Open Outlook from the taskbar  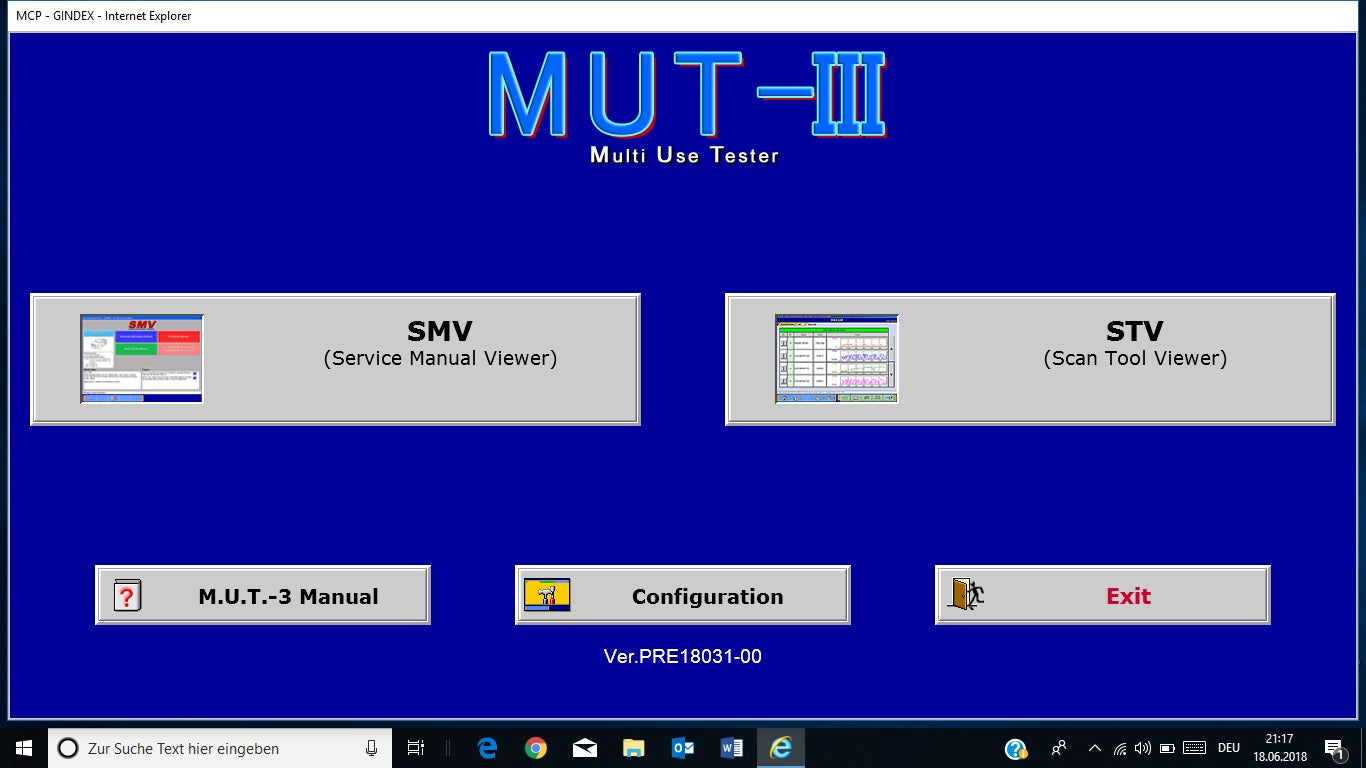tap(682, 748)
